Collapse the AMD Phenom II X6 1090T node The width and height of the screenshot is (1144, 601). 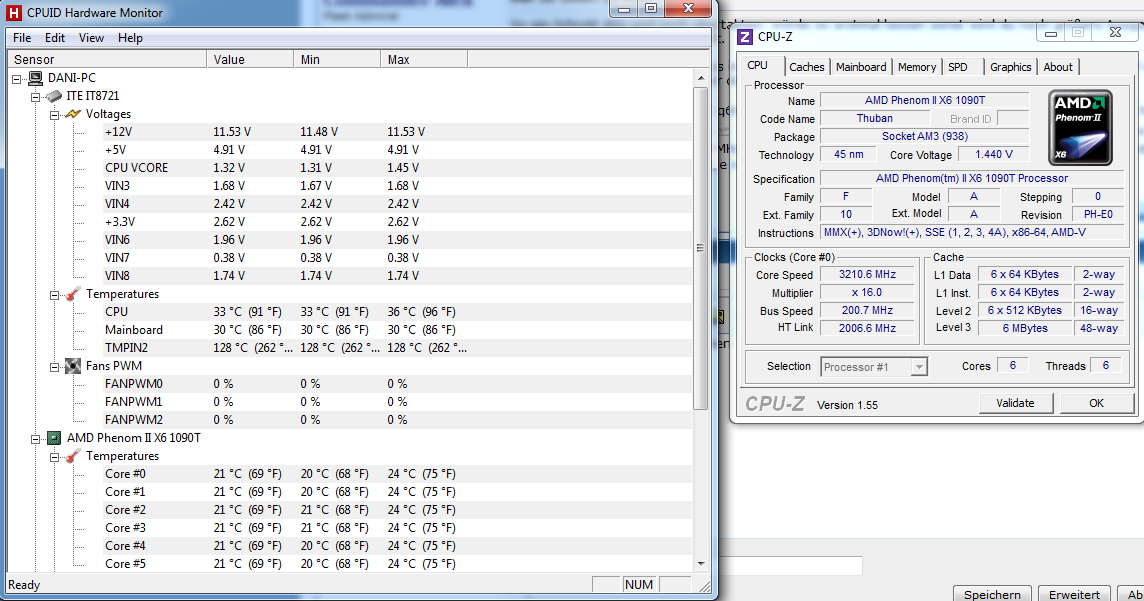click(x=35, y=438)
